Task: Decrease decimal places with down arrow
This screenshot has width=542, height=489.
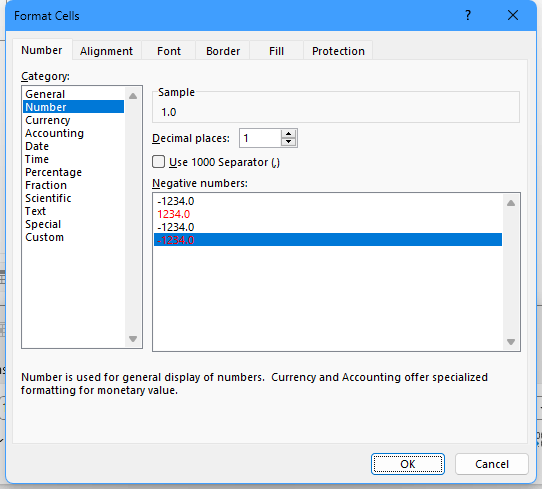Action: coord(289,142)
